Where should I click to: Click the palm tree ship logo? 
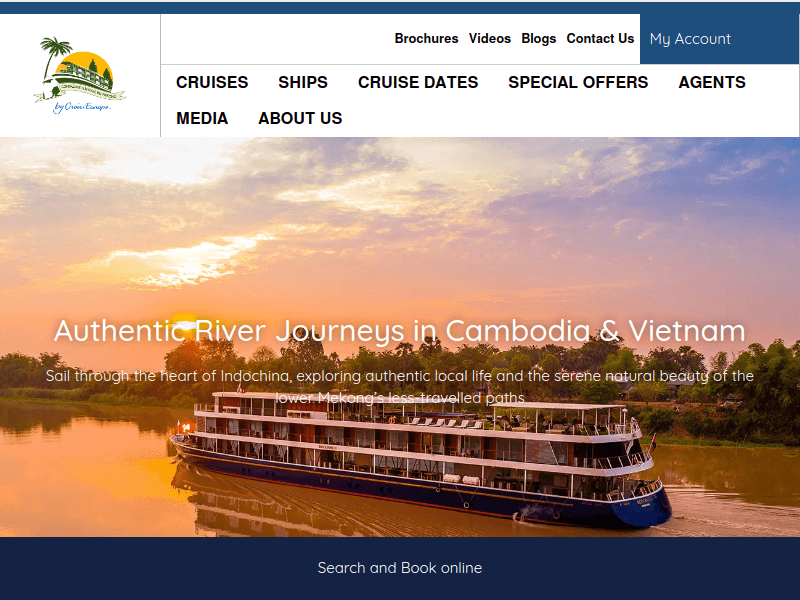coord(80,75)
